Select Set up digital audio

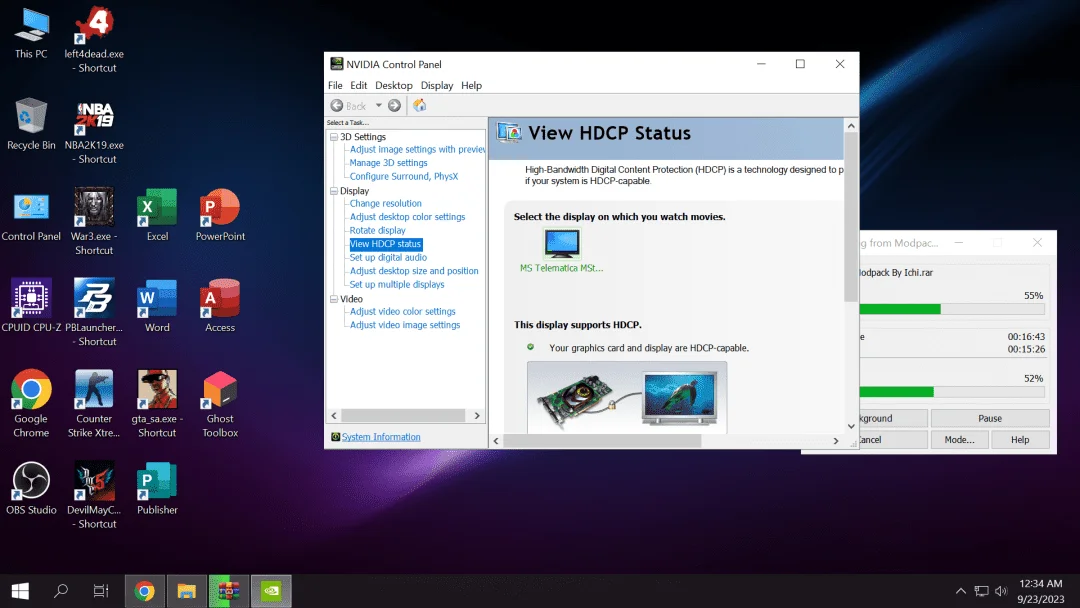pos(388,258)
